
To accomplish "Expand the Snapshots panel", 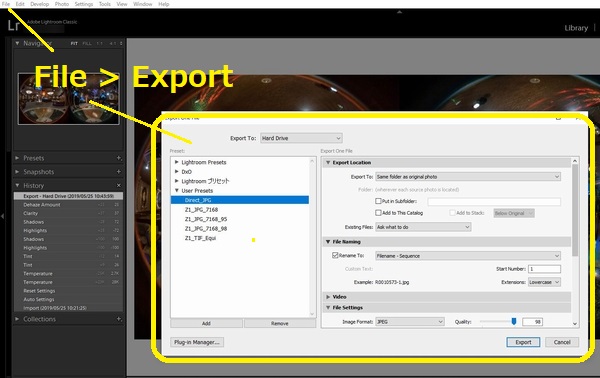I will coord(17,172).
